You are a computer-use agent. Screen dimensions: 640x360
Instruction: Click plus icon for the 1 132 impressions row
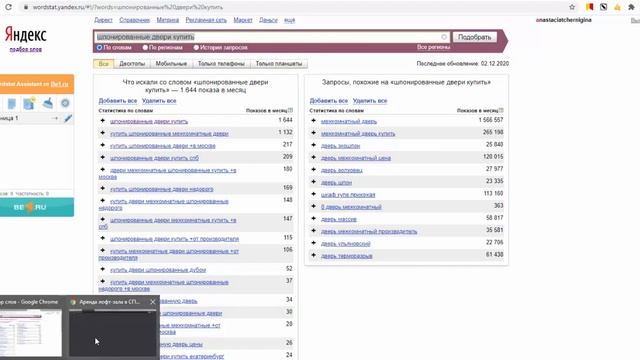[x=103, y=133]
